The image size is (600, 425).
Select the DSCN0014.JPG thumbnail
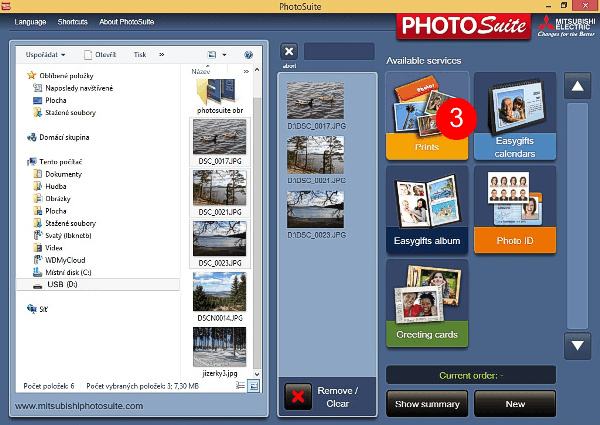218,294
